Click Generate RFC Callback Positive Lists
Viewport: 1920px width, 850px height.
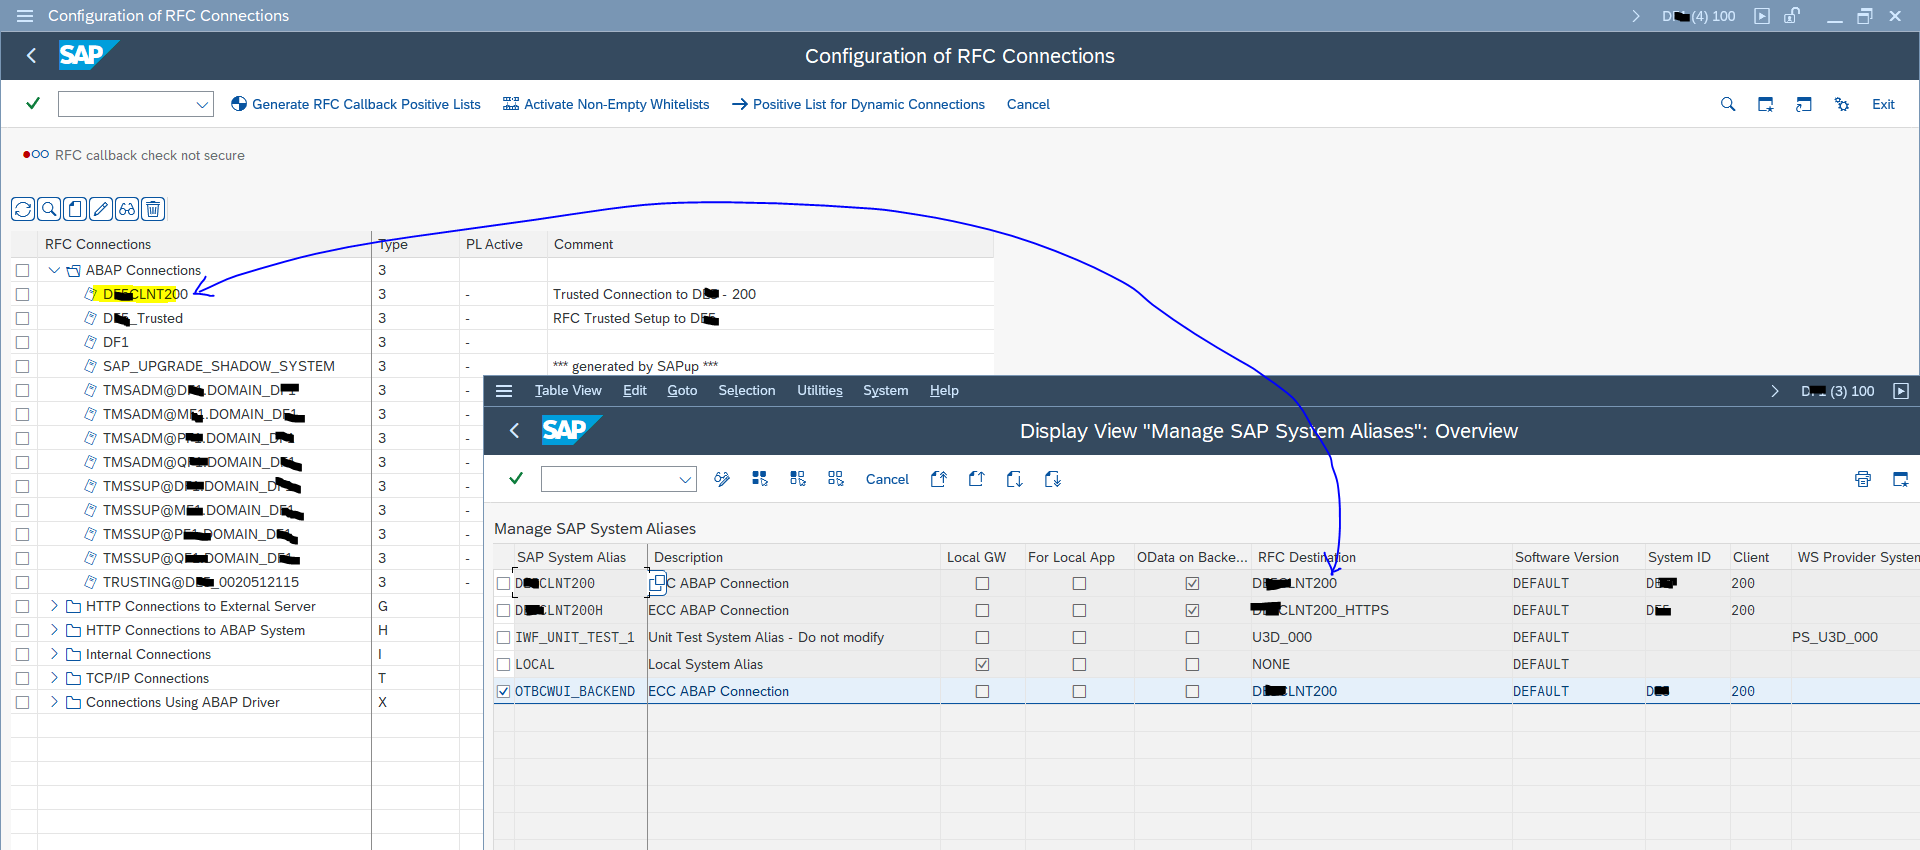tap(356, 104)
